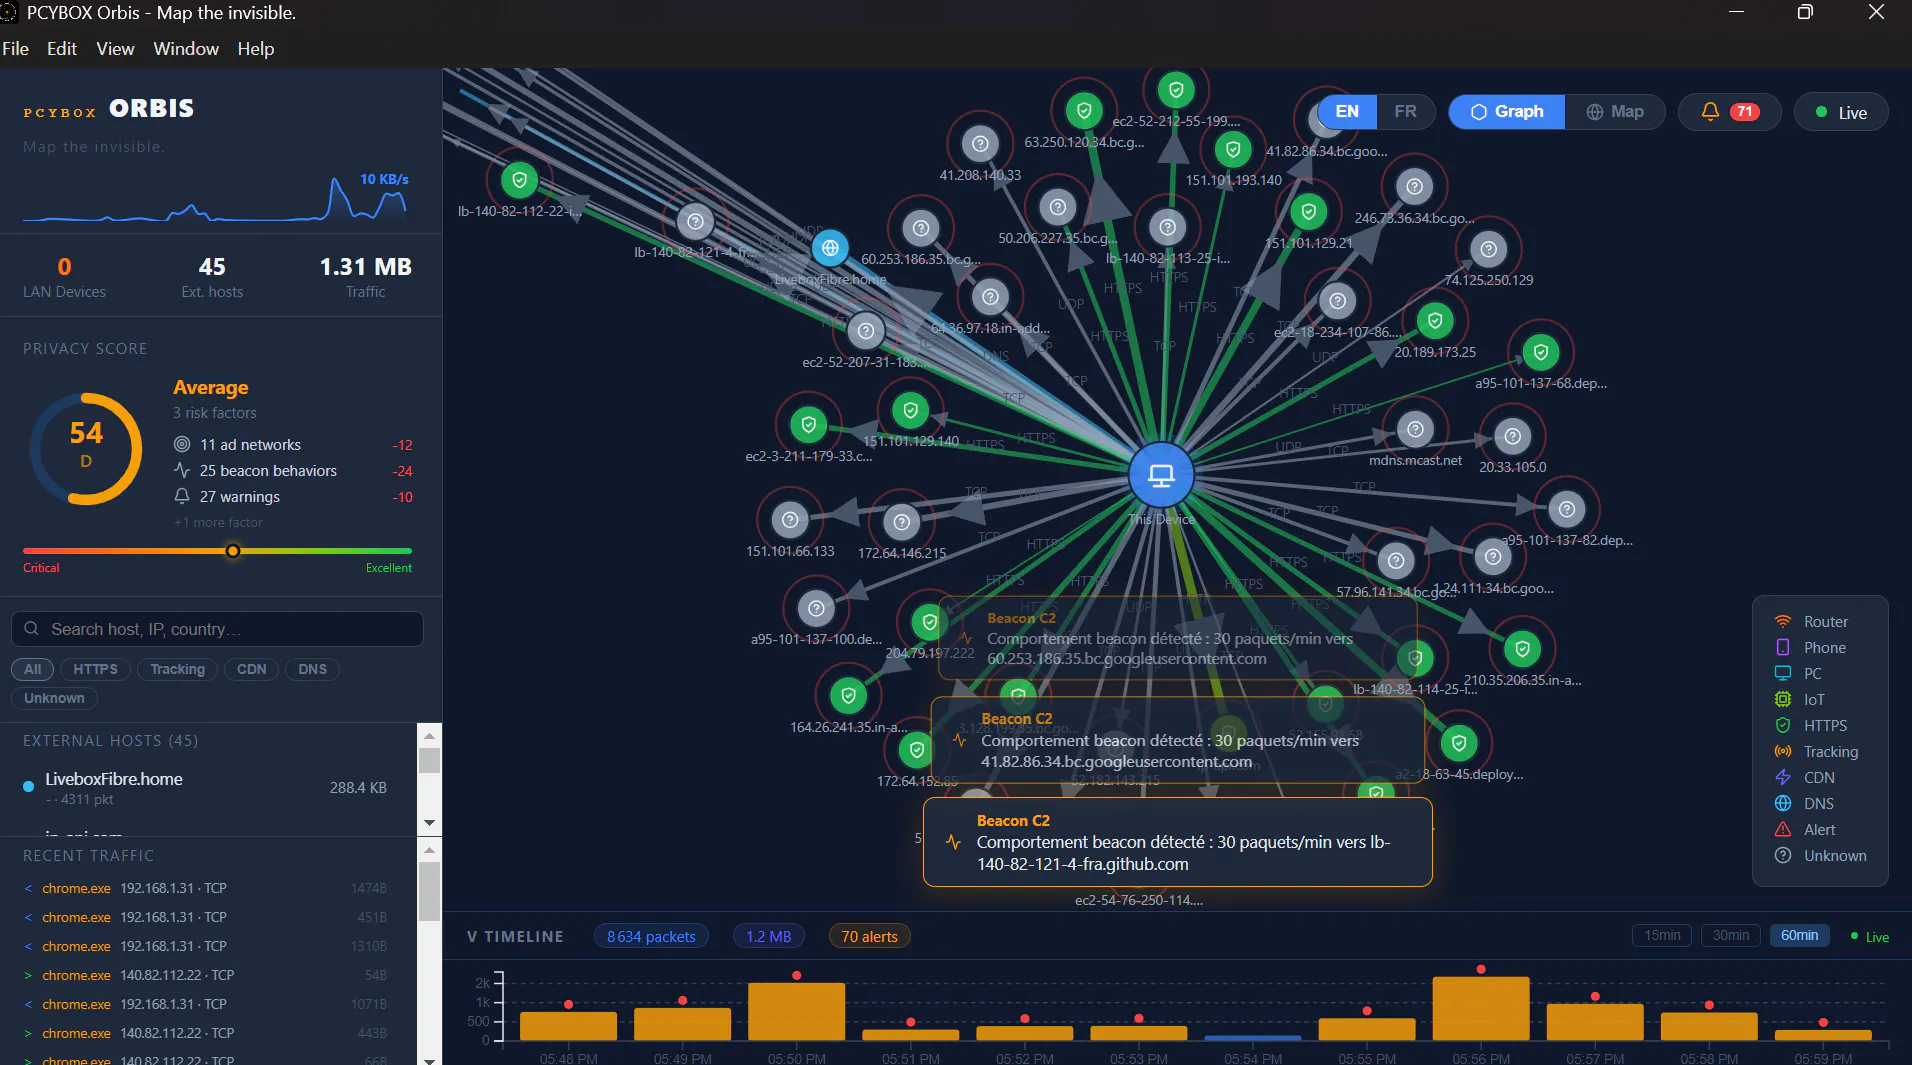Click the 27 warnings risk factor
This screenshot has height=1065, width=1912.
pos(293,497)
